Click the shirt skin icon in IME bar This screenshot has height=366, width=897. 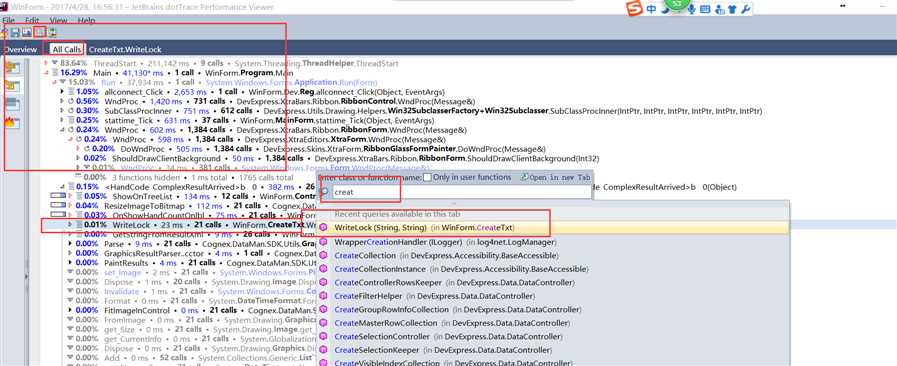tap(732, 10)
